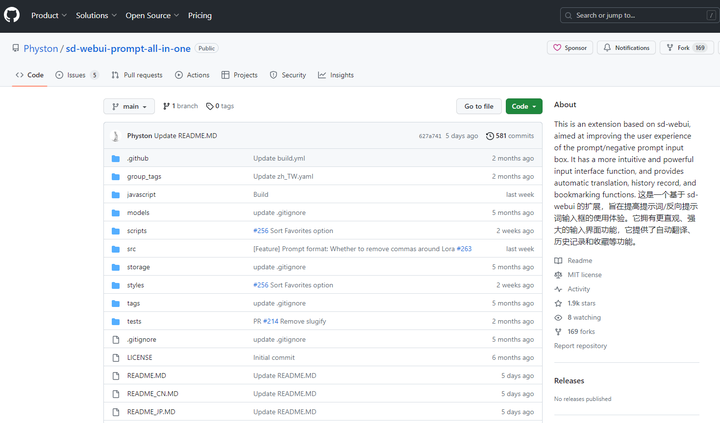View the 581 commits history

point(510,136)
